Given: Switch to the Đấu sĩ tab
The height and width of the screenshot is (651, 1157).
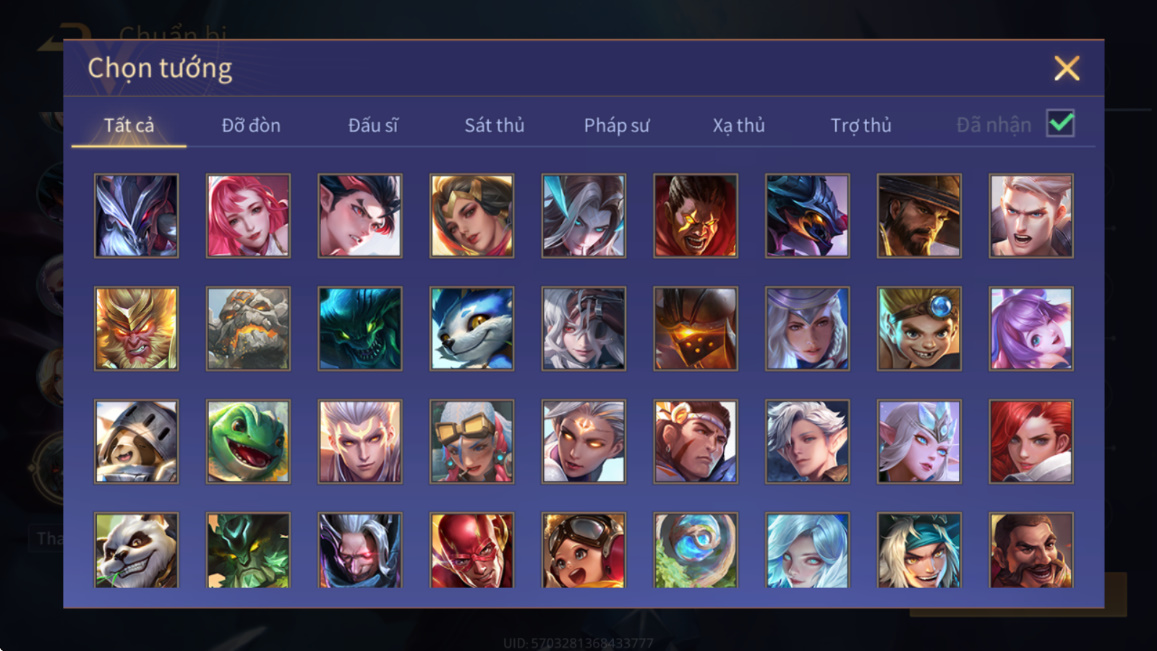Looking at the screenshot, I should (373, 125).
